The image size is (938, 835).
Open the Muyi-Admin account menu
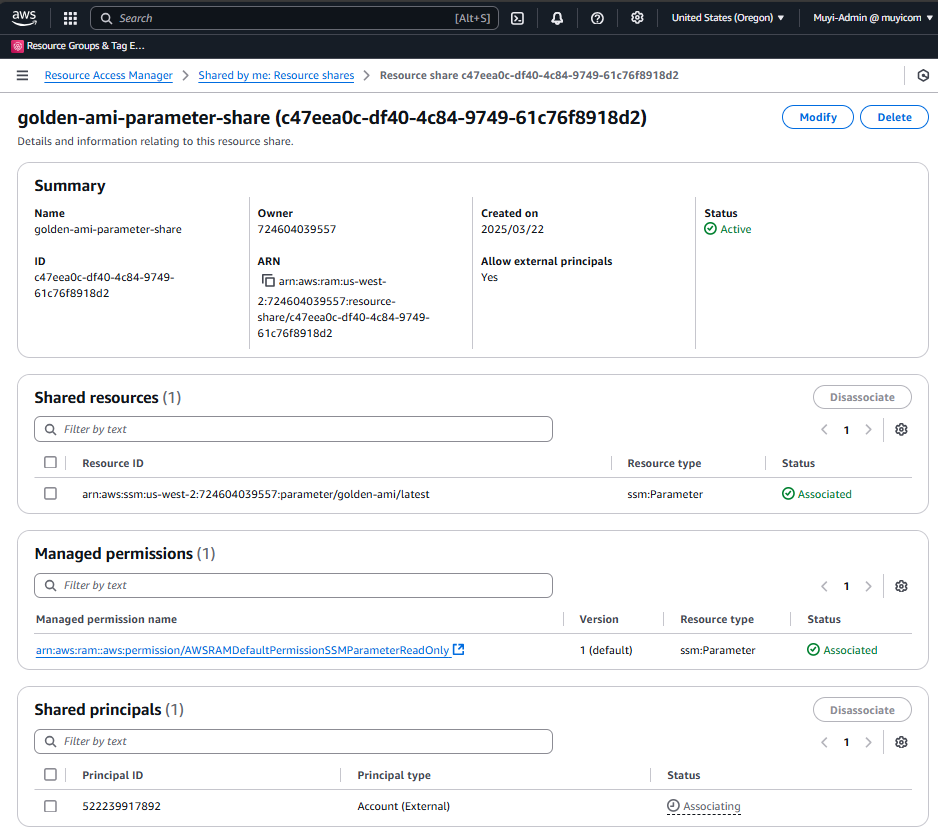coord(872,18)
